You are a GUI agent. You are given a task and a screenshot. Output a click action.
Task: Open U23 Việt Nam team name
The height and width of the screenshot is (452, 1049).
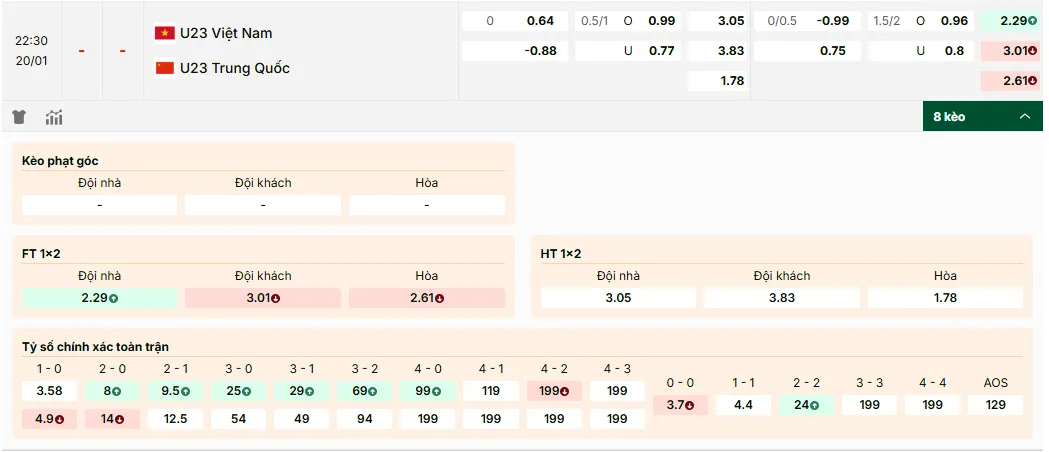click(226, 33)
